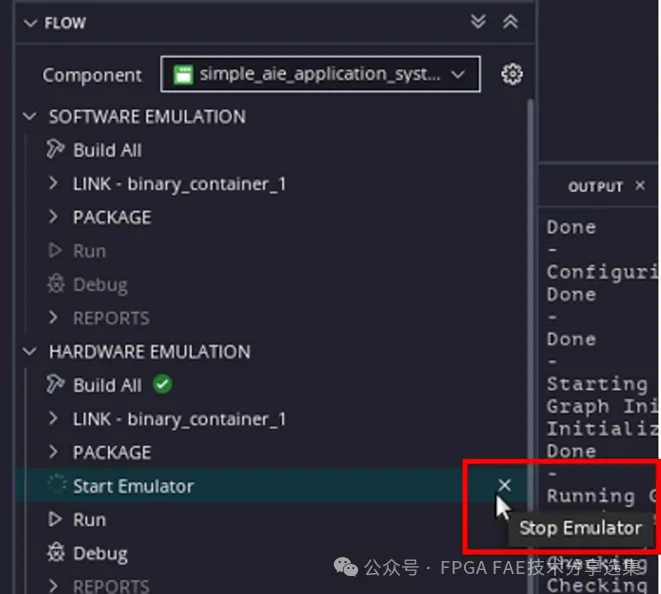
Task: Collapse the HARDWARE EMULATION section
Action: 30,351
